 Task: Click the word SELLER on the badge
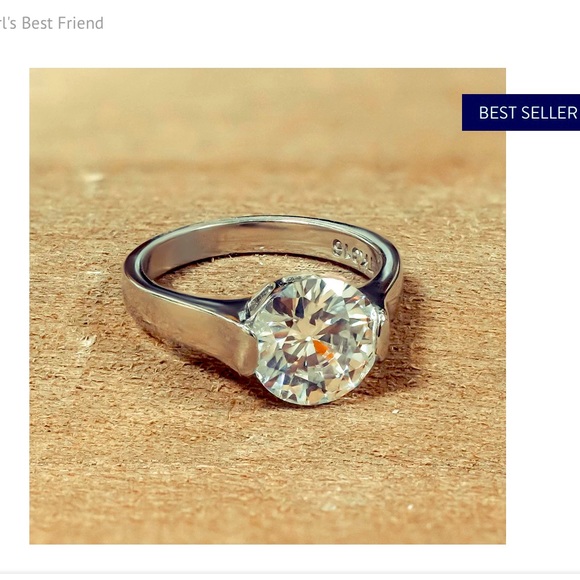[x=550, y=112]
